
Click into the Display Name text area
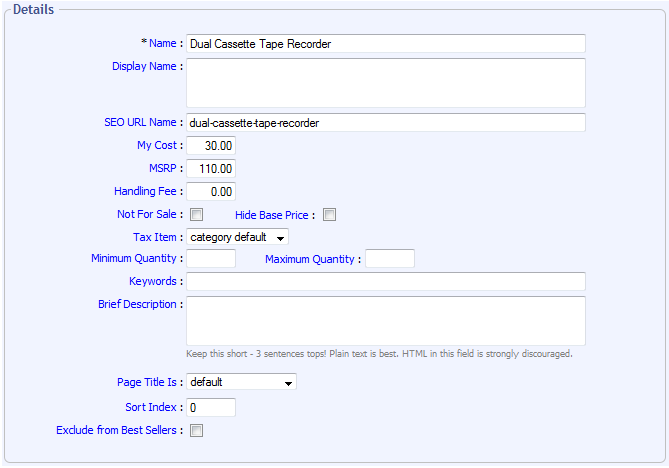385,83
